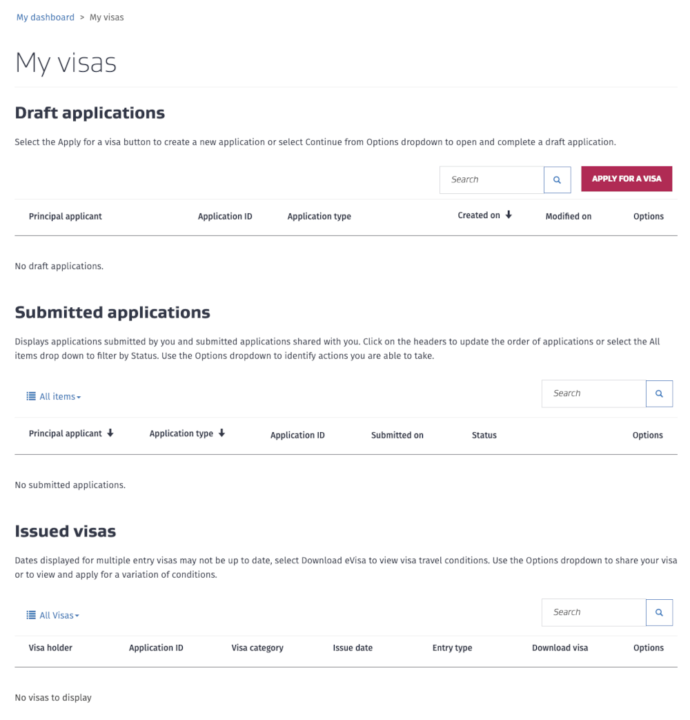Sort issued visas by Issue date header

[x=352, y=648]
